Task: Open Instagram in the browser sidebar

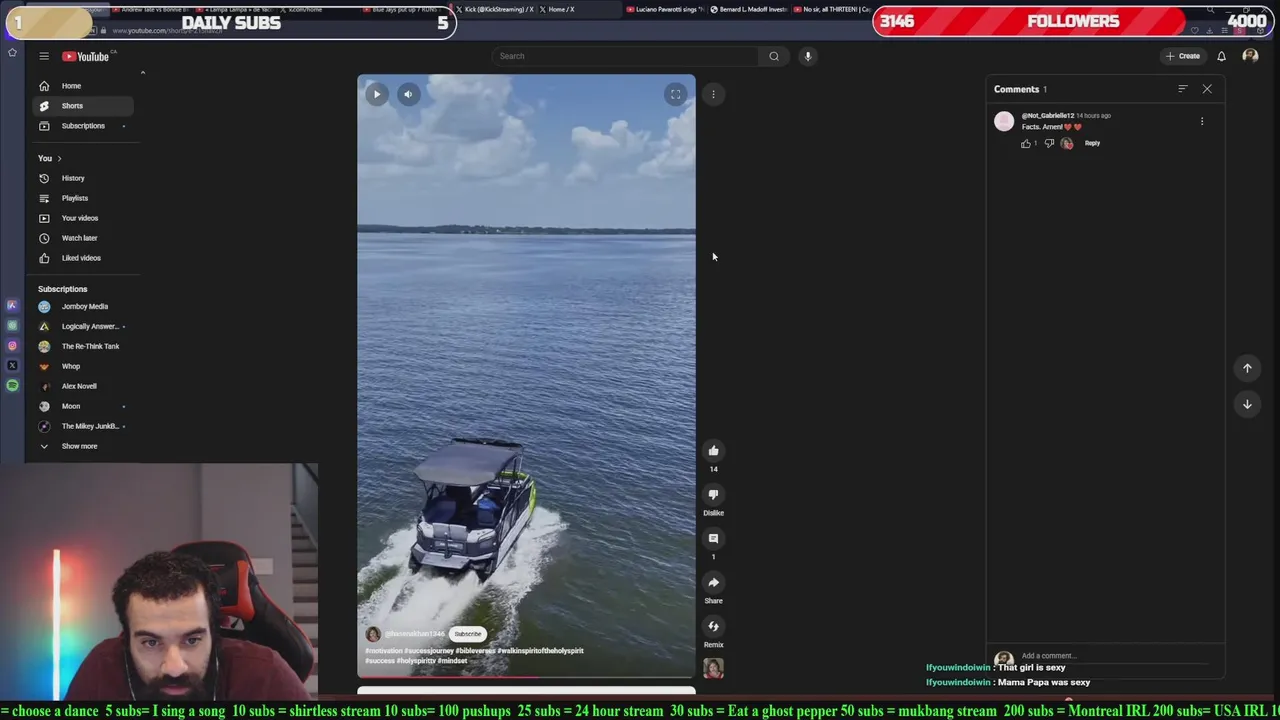Action: pos(12,346)
